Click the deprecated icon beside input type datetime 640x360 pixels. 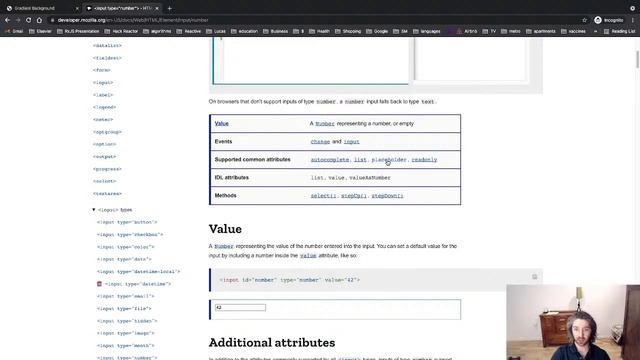[99, 284]
